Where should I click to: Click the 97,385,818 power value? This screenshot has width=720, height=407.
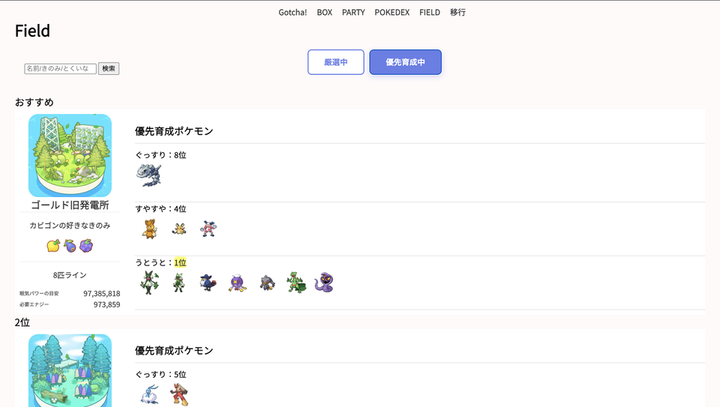[x=102, y=294]
